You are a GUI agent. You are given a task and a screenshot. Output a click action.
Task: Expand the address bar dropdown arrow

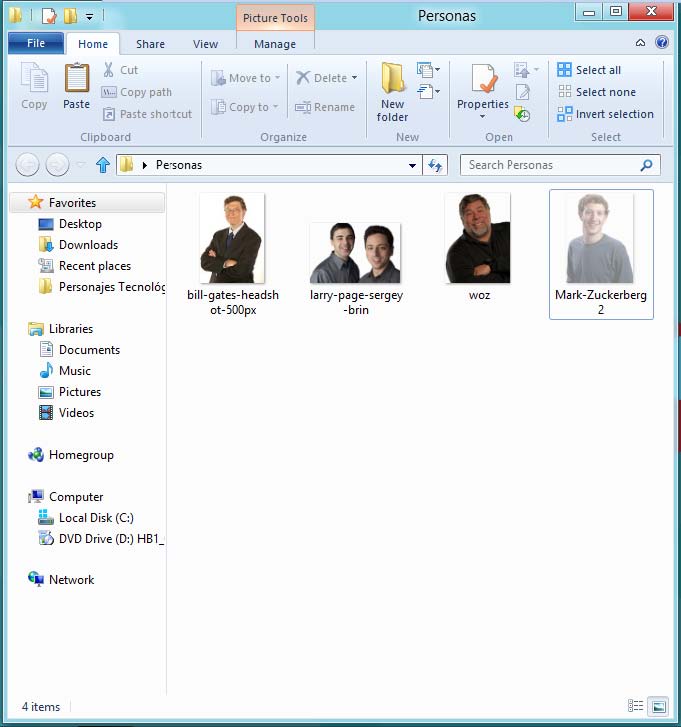tap(413, 165)
